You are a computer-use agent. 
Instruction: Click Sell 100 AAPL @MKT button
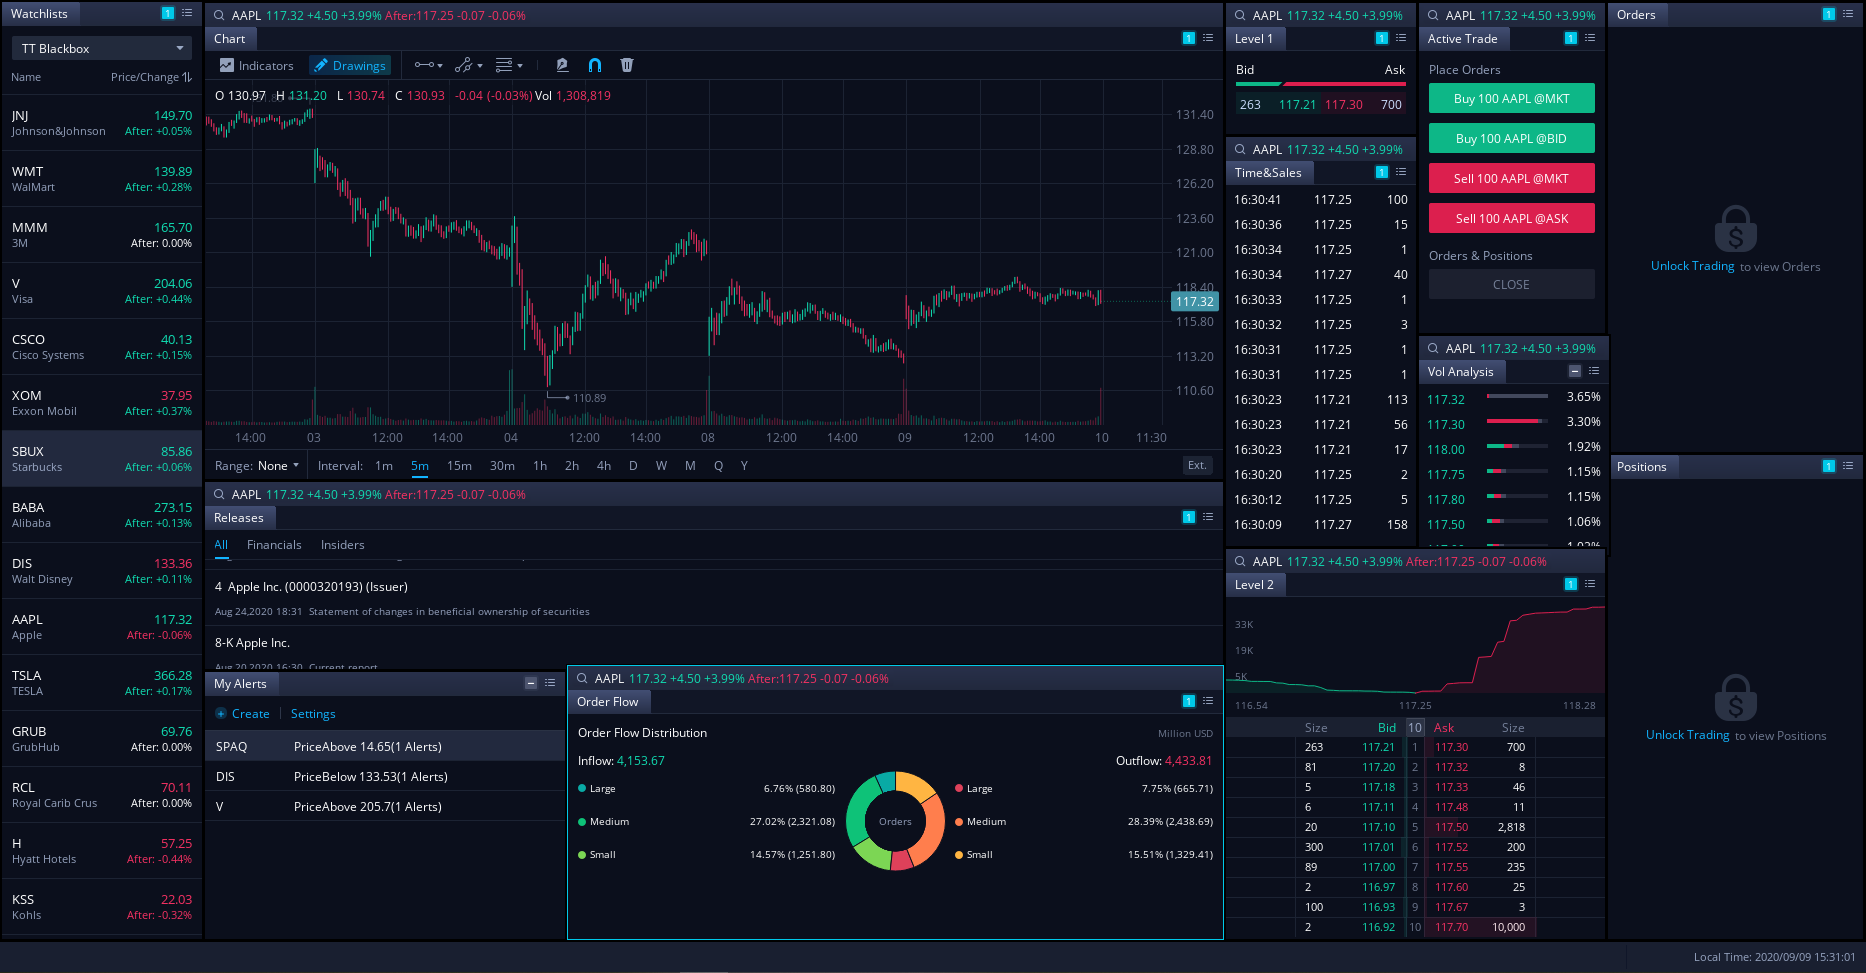(1512, 179)
